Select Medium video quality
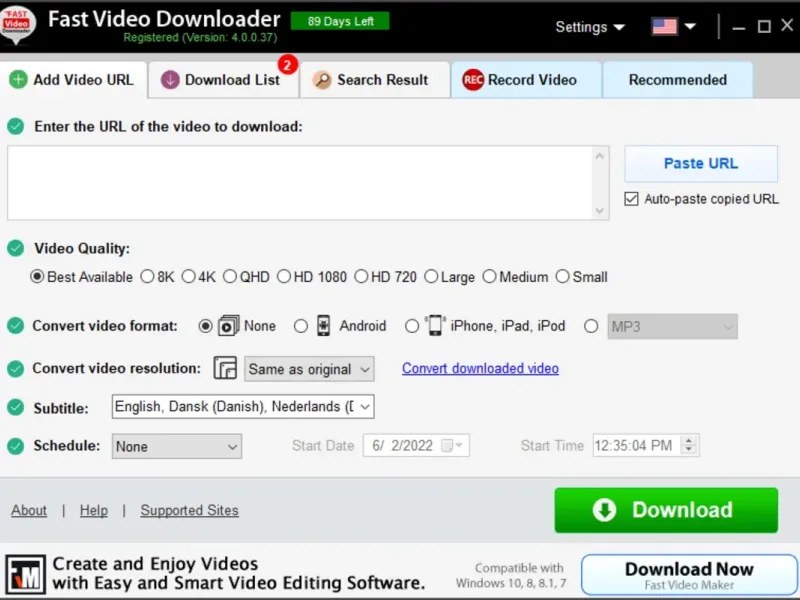Image resolution: width=800 pixels, height=600 pixels. point(489,277)
